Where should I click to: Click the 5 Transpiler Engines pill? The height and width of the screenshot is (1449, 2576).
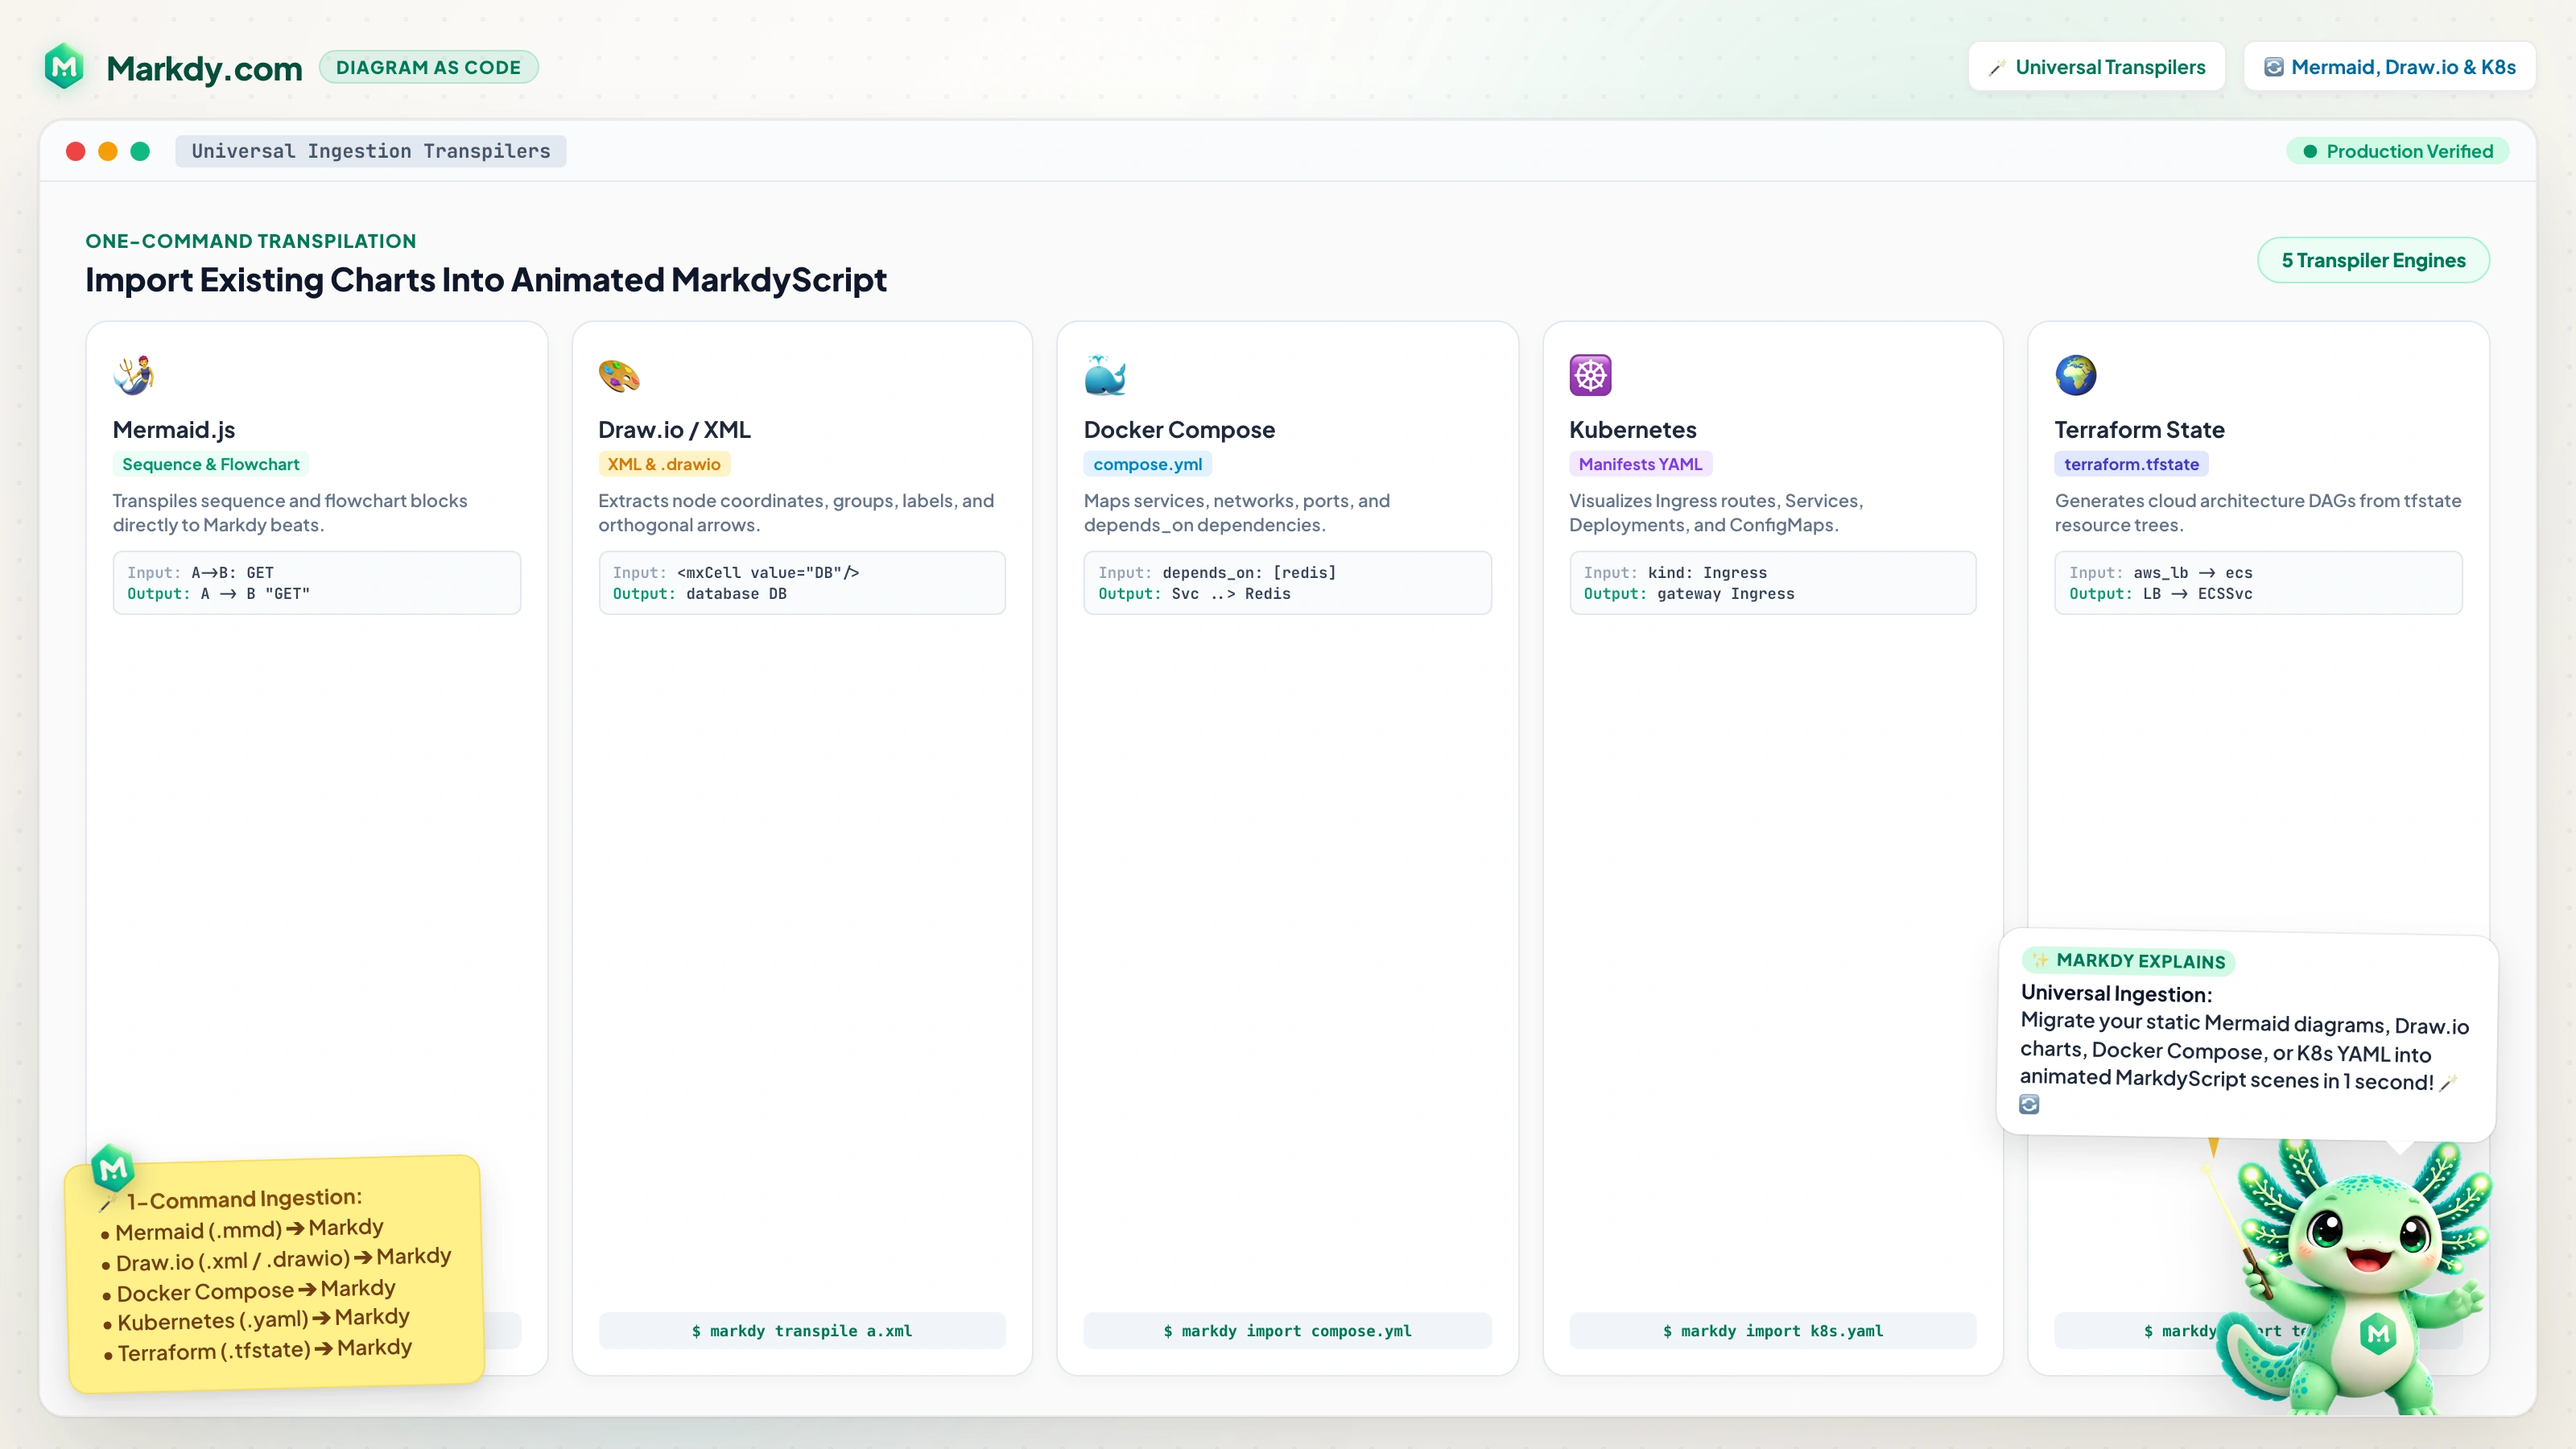pyautogui.click(x=2373, y=260)
